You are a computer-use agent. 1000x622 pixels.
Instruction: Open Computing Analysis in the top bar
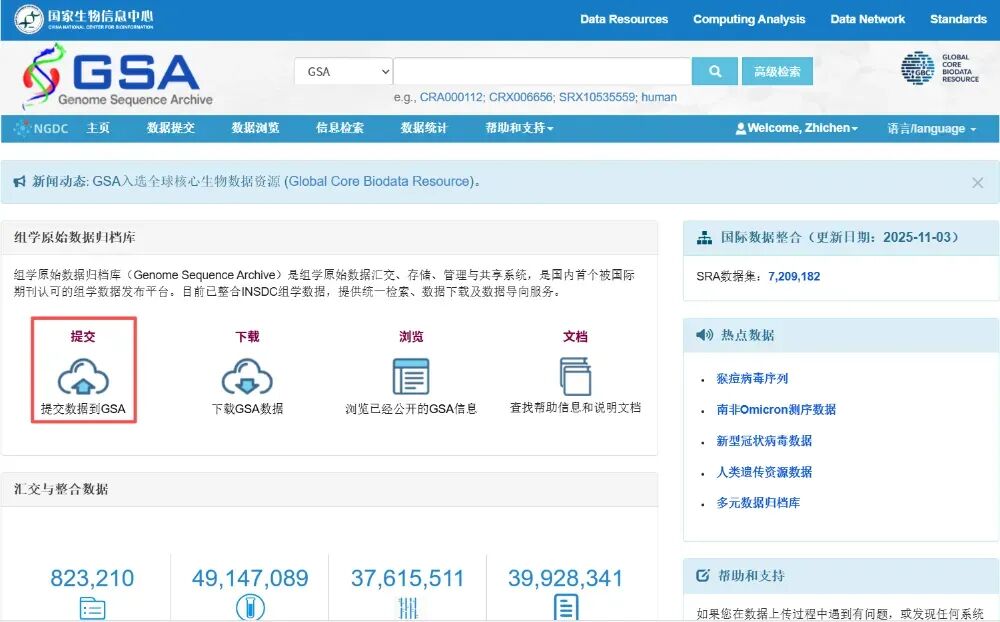tap(749, 19)
